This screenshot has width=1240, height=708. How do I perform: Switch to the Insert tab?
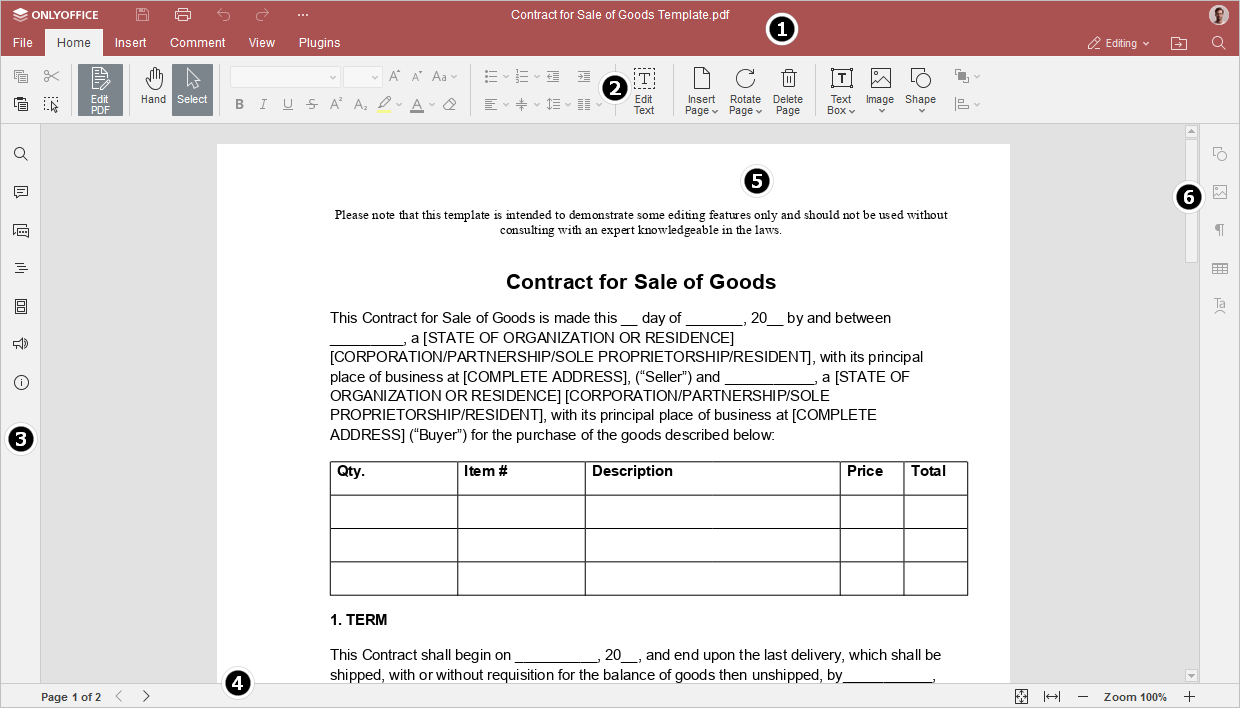130,42
